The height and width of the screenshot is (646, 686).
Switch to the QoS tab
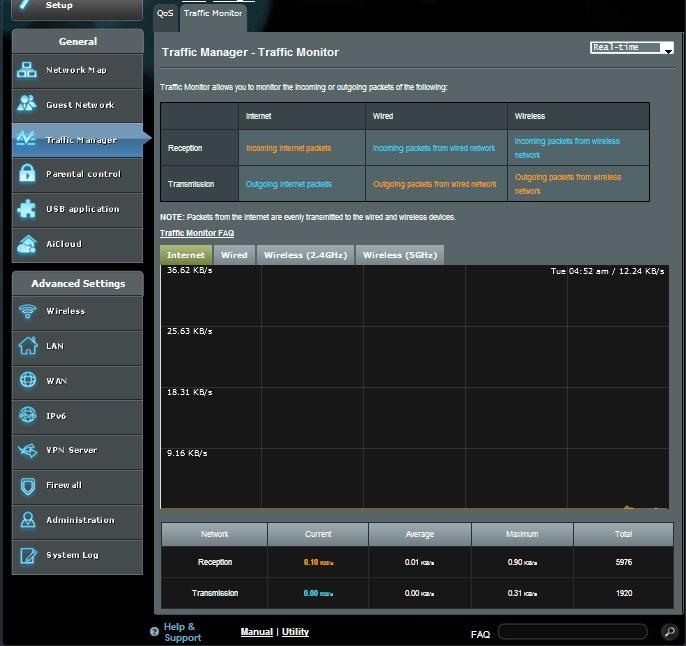click(165, 14)
